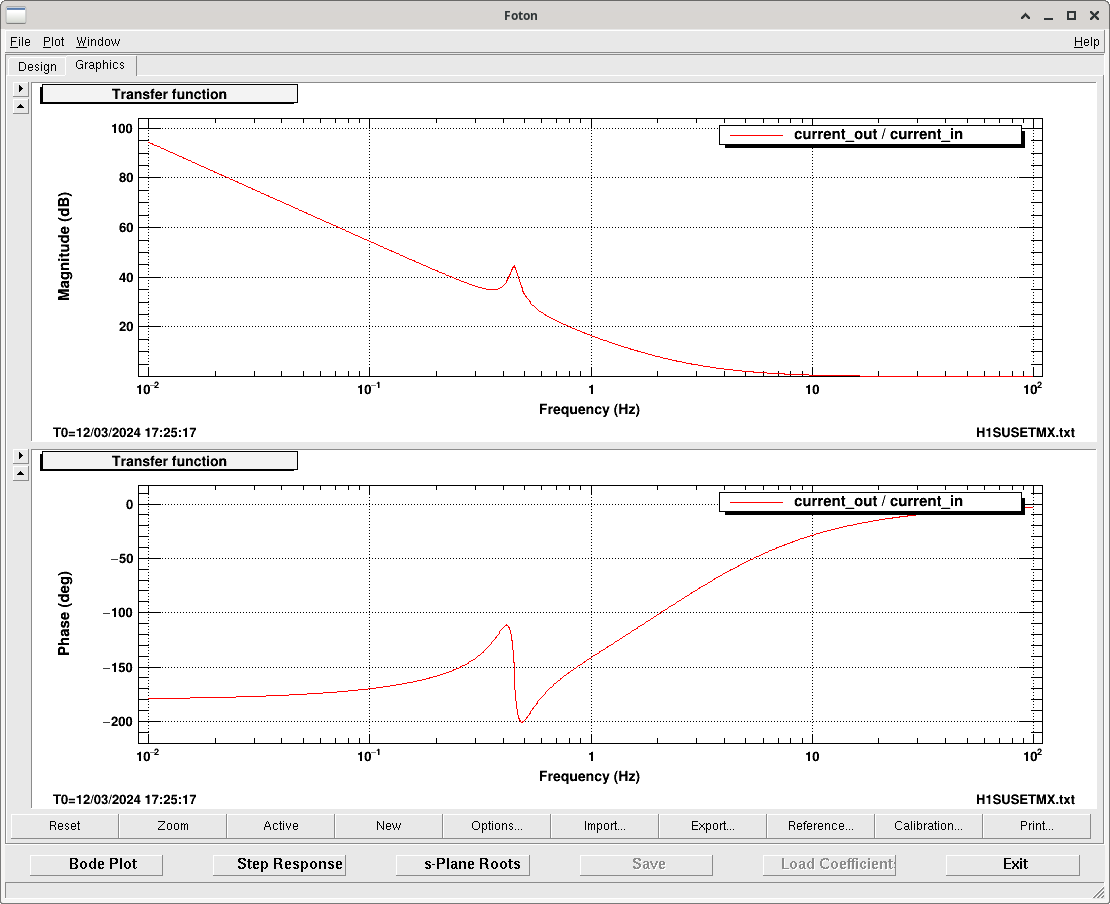Click the Calibration... button
The image size is (1110, 904).
[x=928, y=826]
